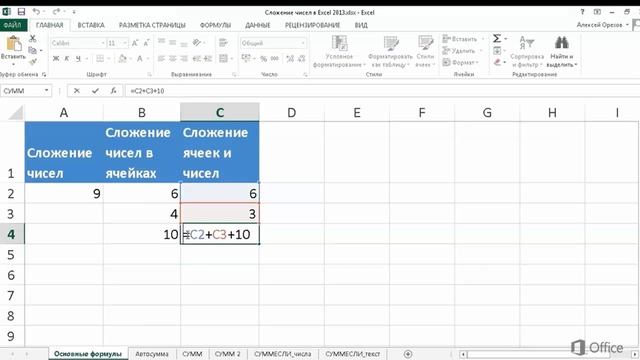Apply percent style format

[x=264, y=59]
